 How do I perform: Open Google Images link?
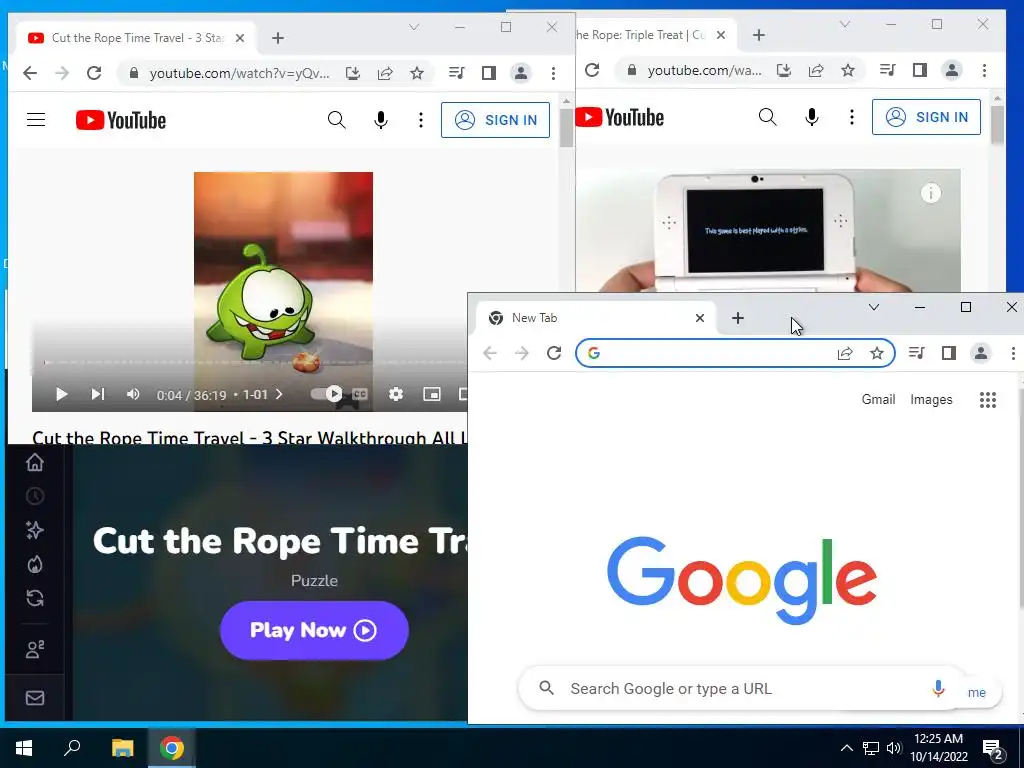coord(931,399)
